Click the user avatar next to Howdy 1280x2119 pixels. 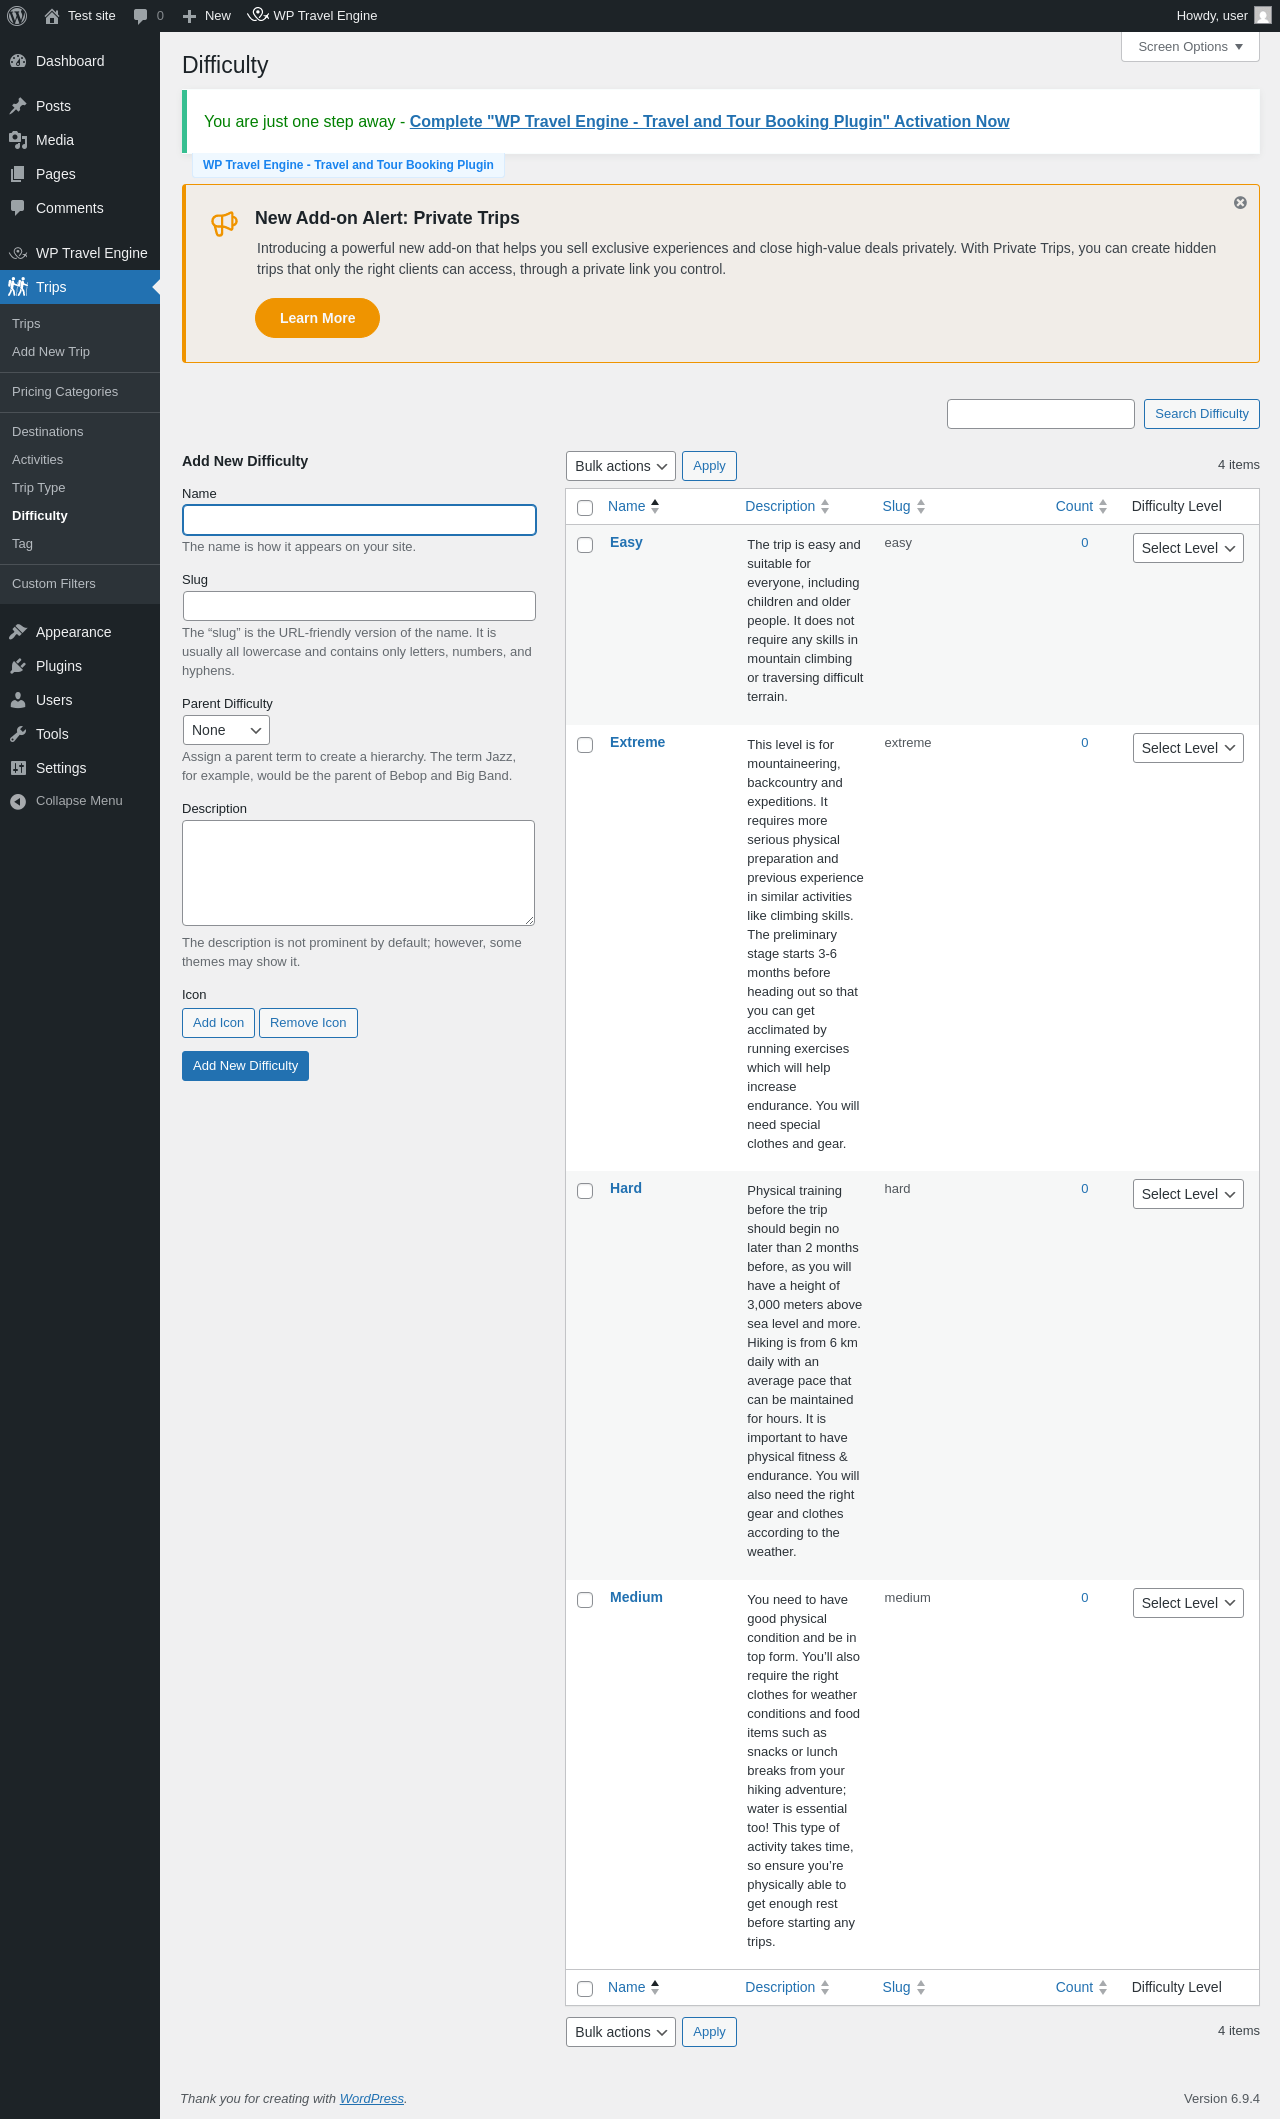point(1263,16)
